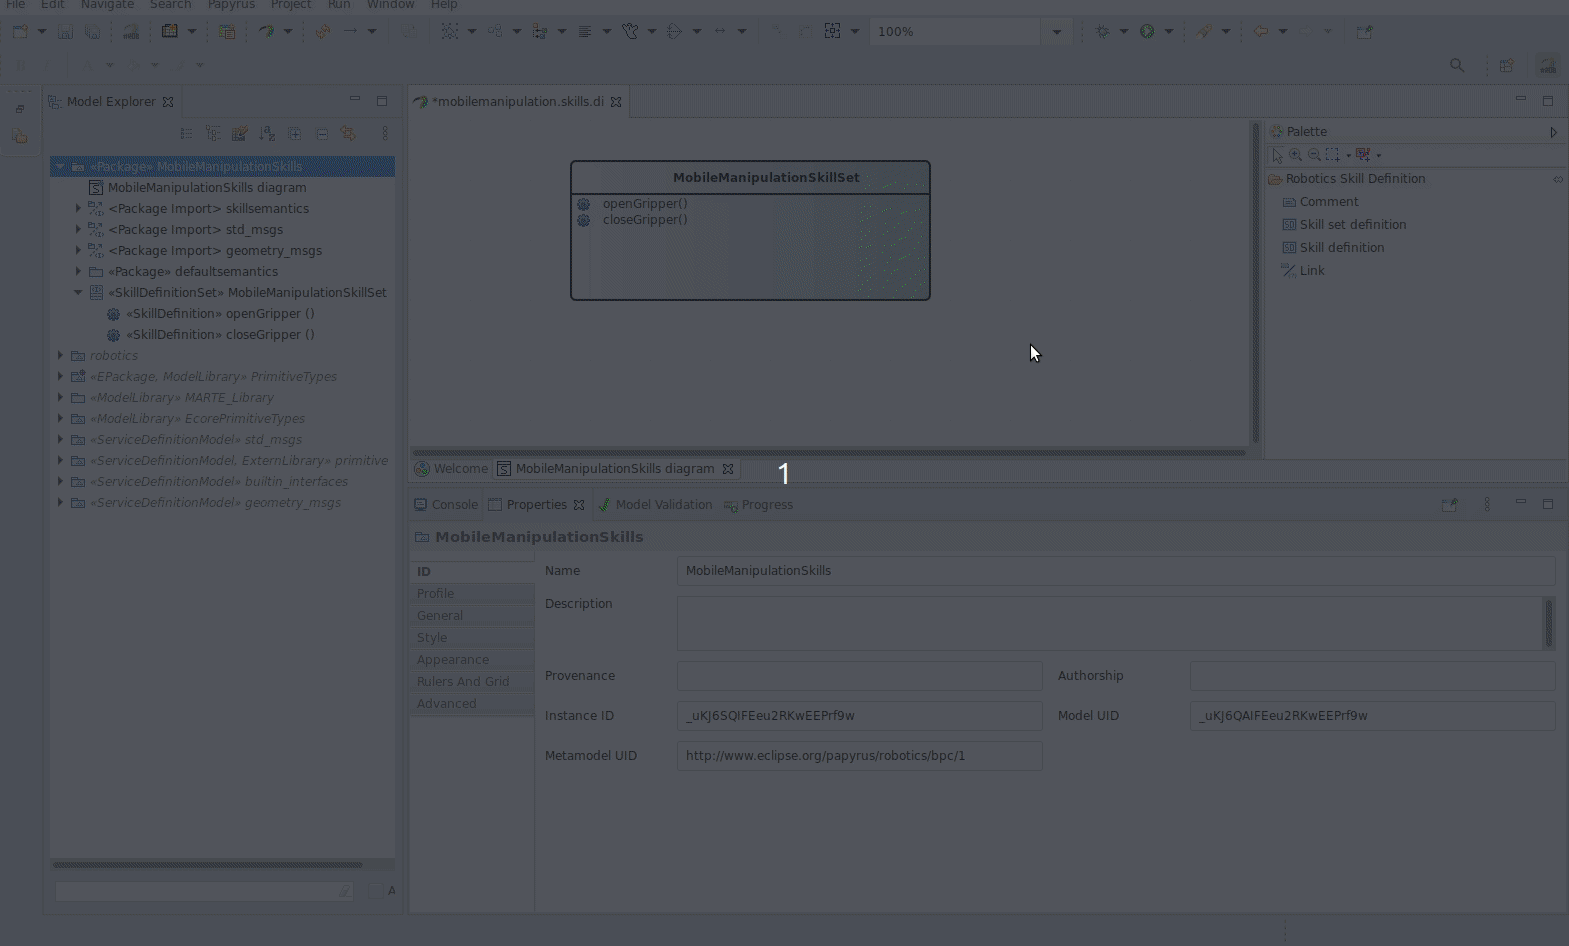Click the Skill set definition palette tool
This screenshot has width=1569, height=946.
tap(1352, 225)
